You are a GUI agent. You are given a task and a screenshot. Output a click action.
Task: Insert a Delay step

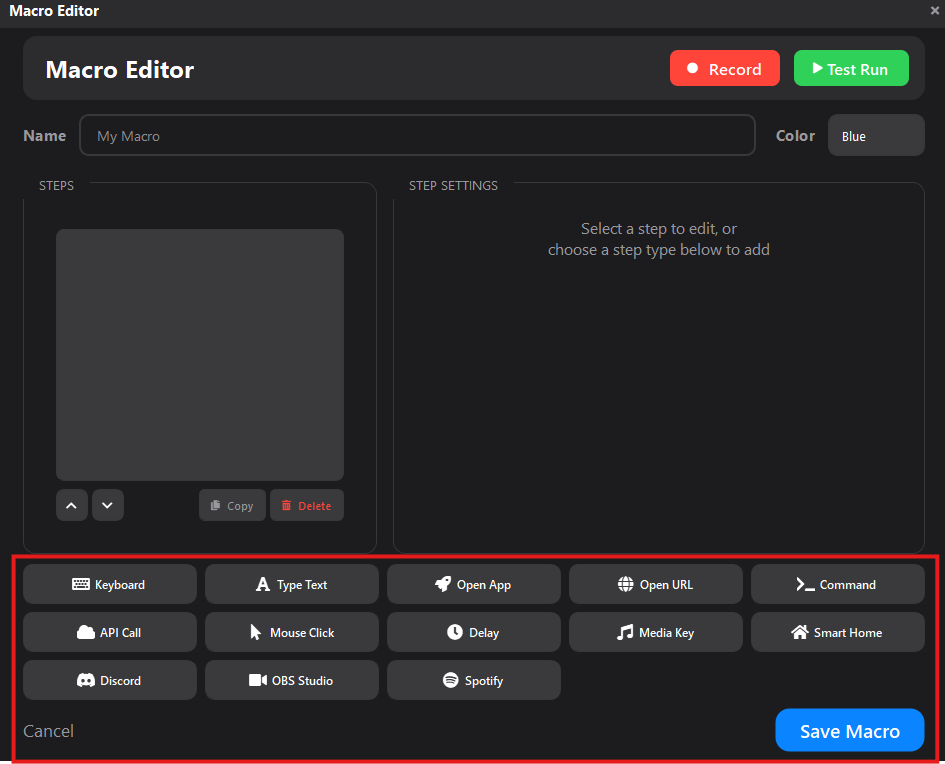(x=473, y=632)
